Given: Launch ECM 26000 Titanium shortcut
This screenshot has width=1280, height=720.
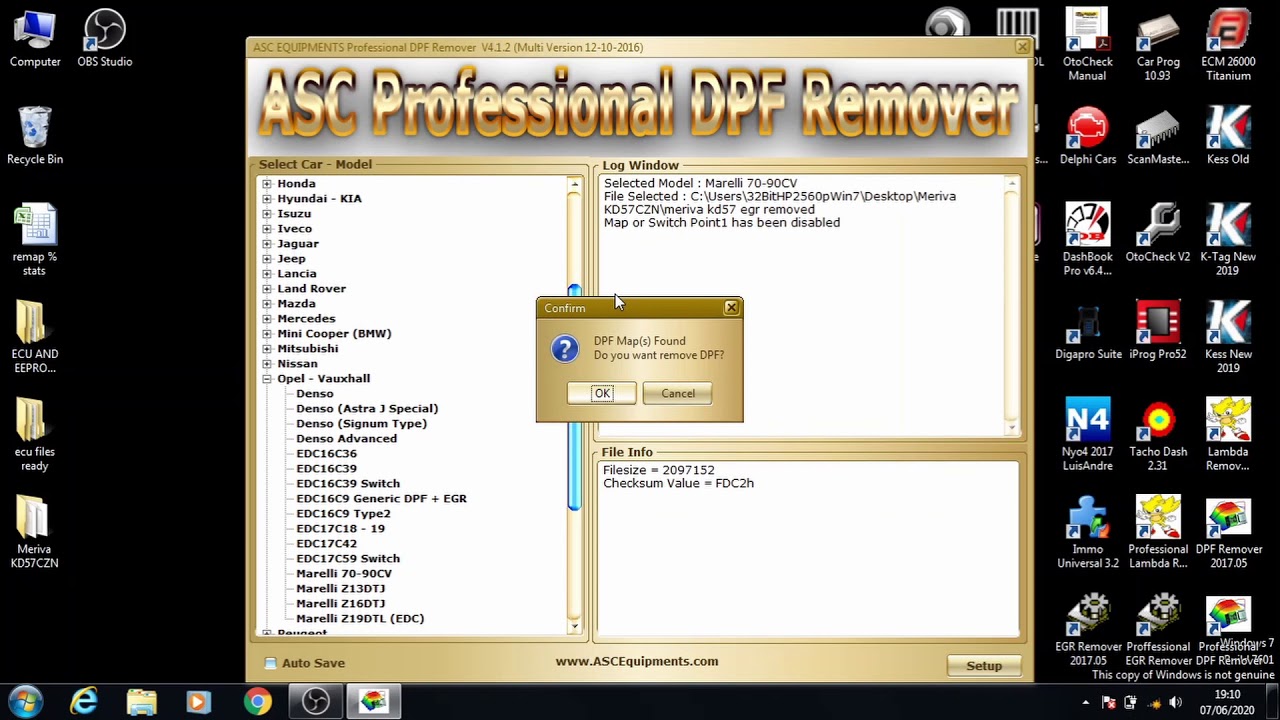Looking at the screenshot, I should pyautogui.click(x=1228, y=45).
